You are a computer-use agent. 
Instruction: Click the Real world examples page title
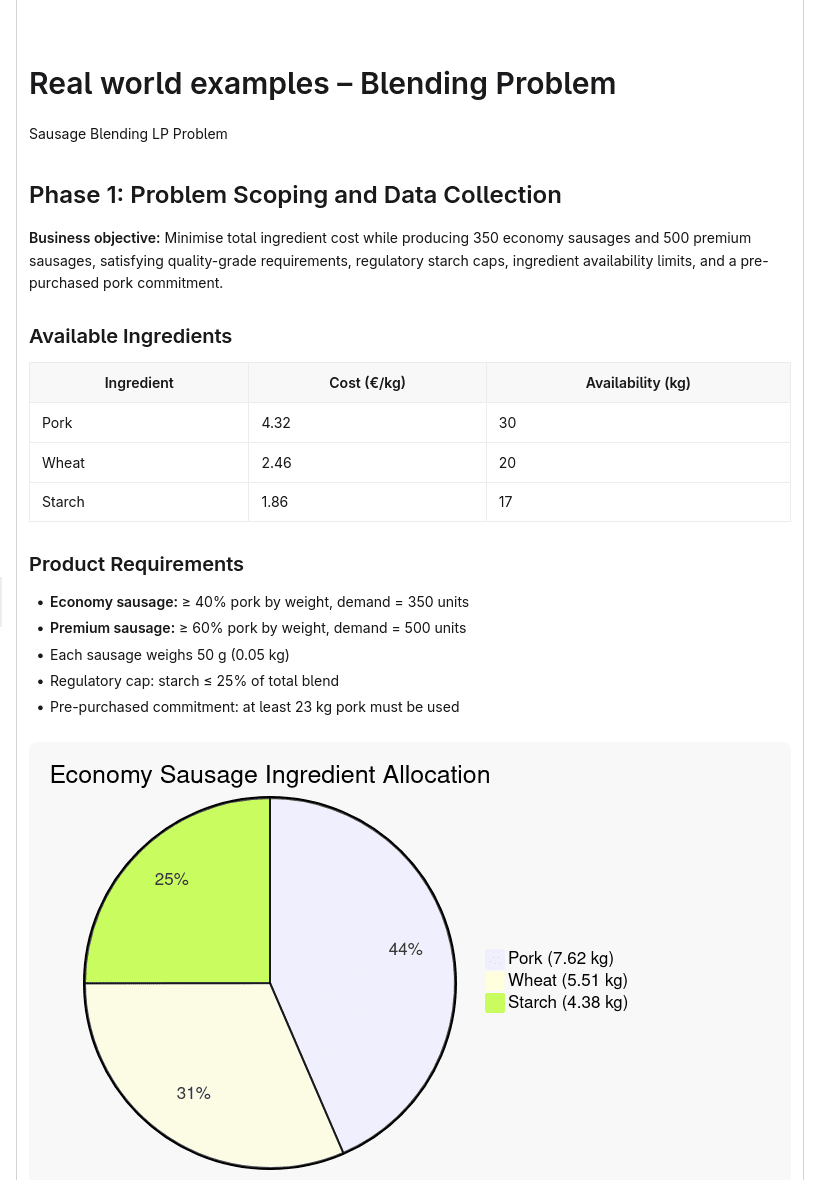tap(322, 84)
